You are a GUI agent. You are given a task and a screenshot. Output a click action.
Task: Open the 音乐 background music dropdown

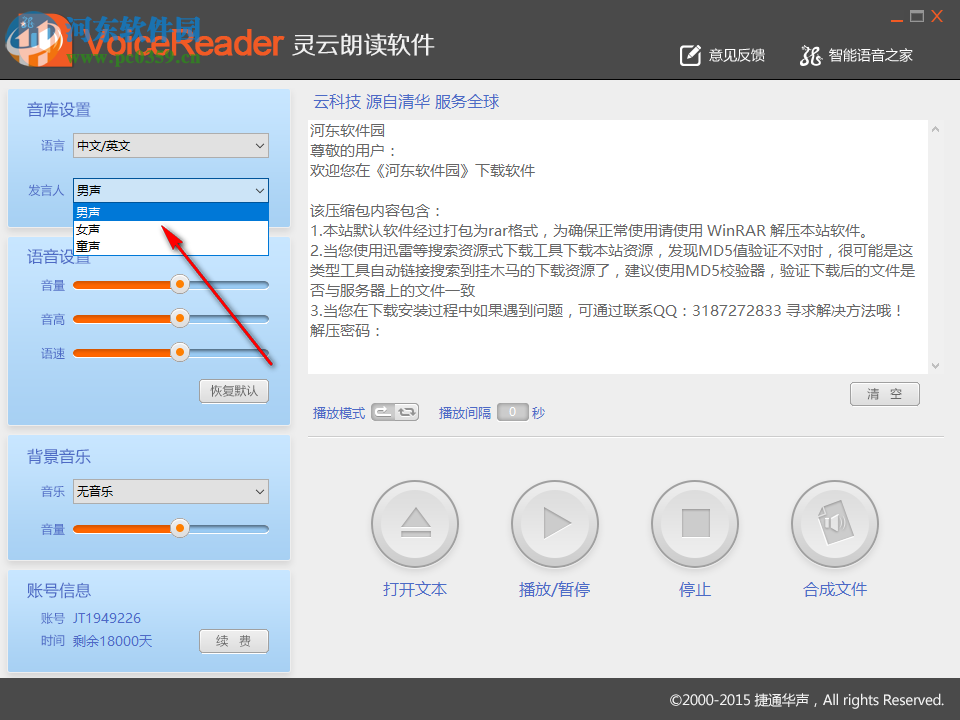coord(170,491)
